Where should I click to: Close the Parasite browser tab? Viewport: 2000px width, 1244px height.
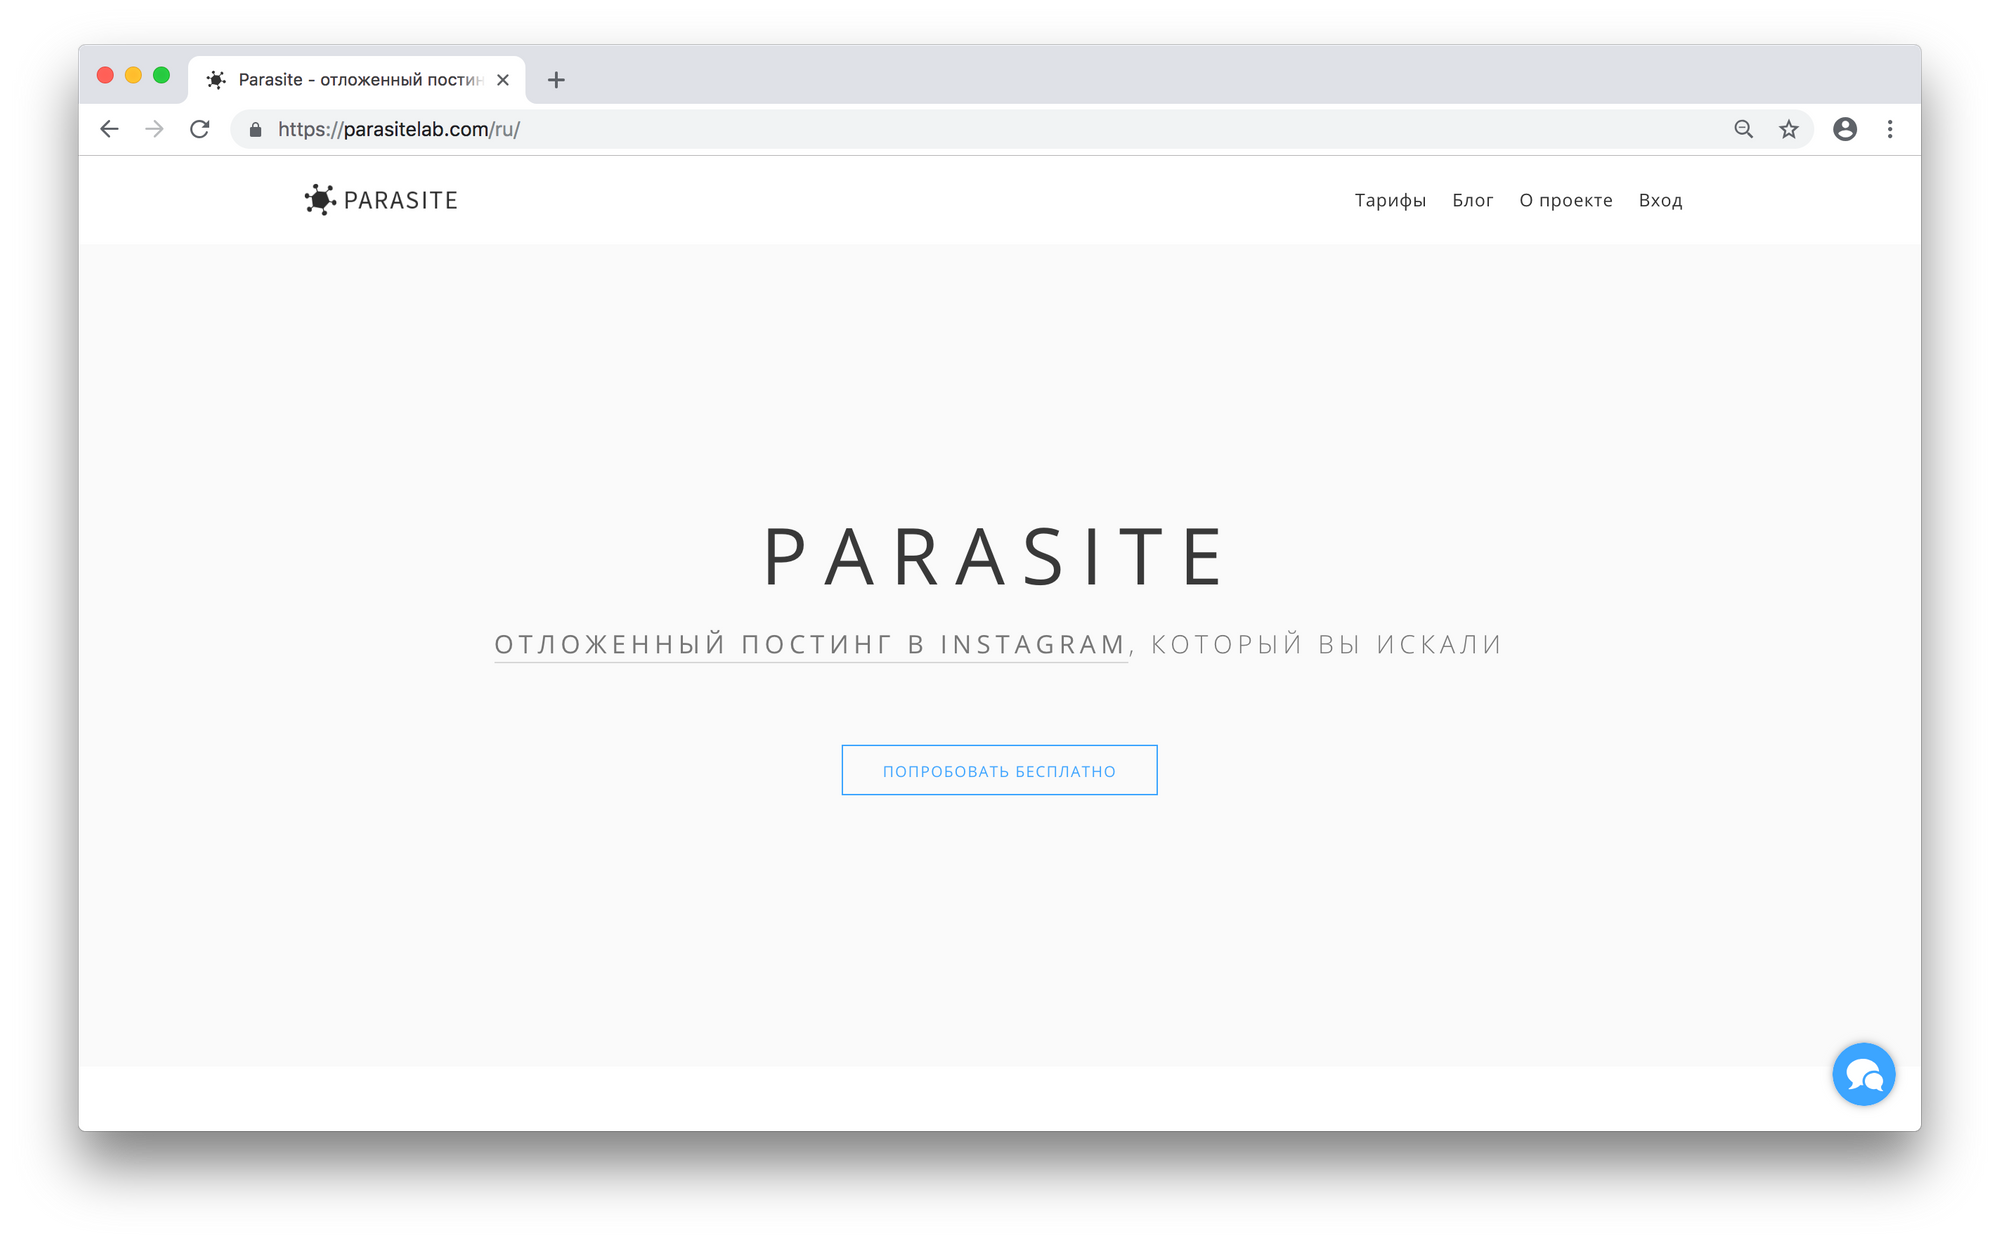click(503, 80)
